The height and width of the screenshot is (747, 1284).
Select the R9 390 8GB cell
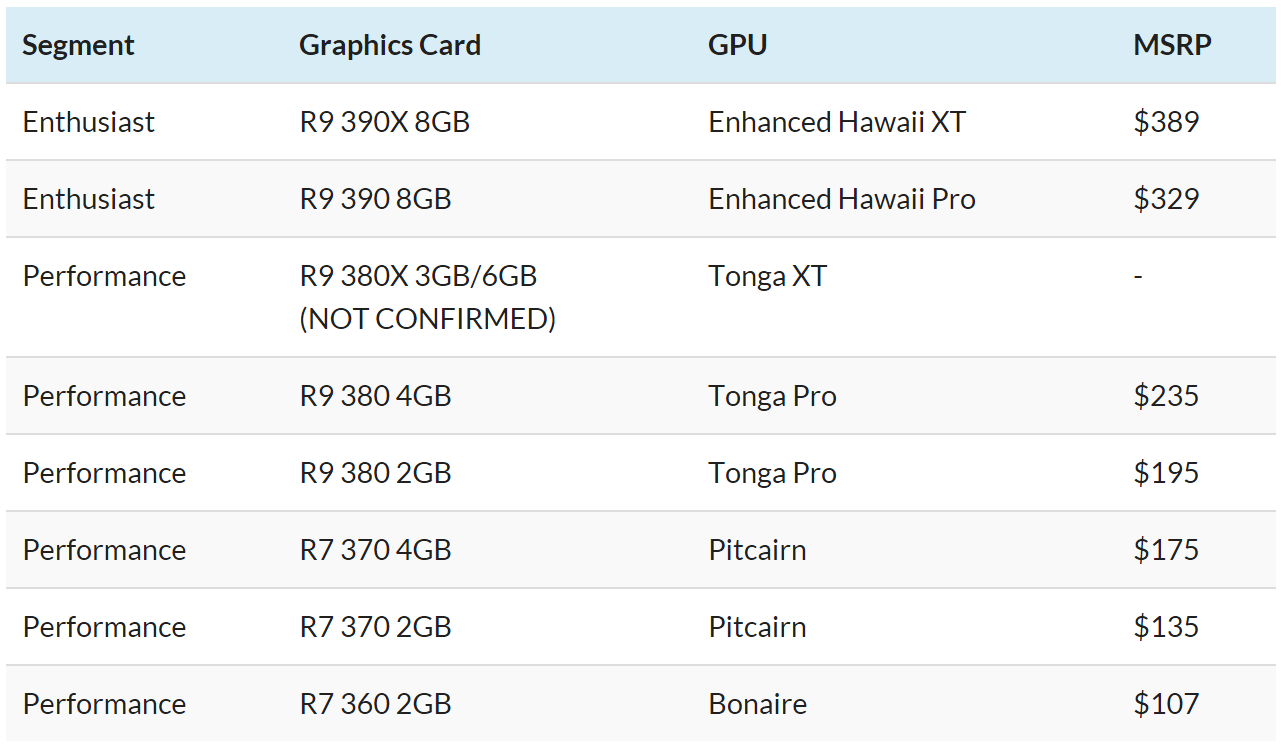tap(376, 199)
